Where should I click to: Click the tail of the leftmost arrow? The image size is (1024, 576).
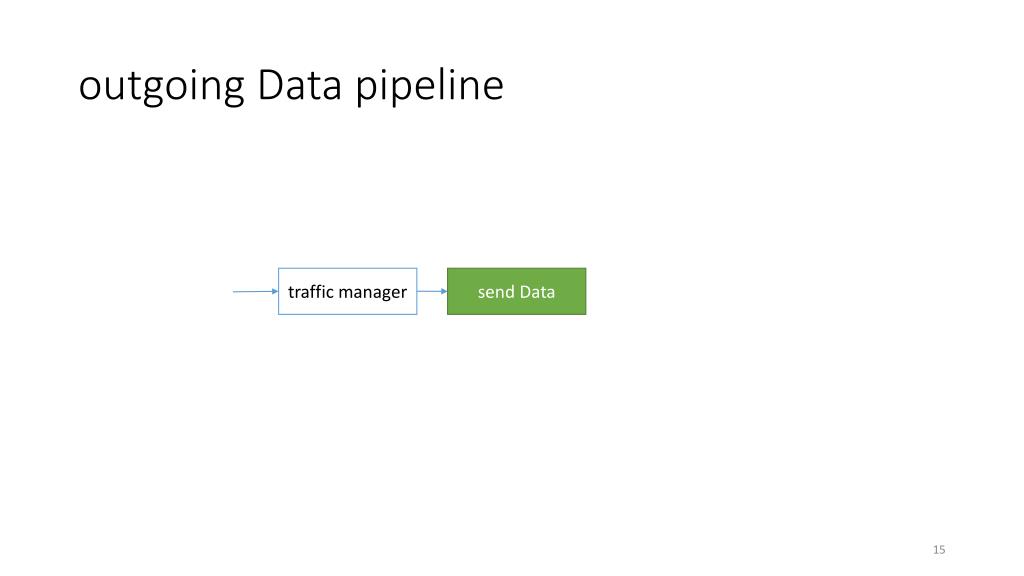[x=234, y=292]
